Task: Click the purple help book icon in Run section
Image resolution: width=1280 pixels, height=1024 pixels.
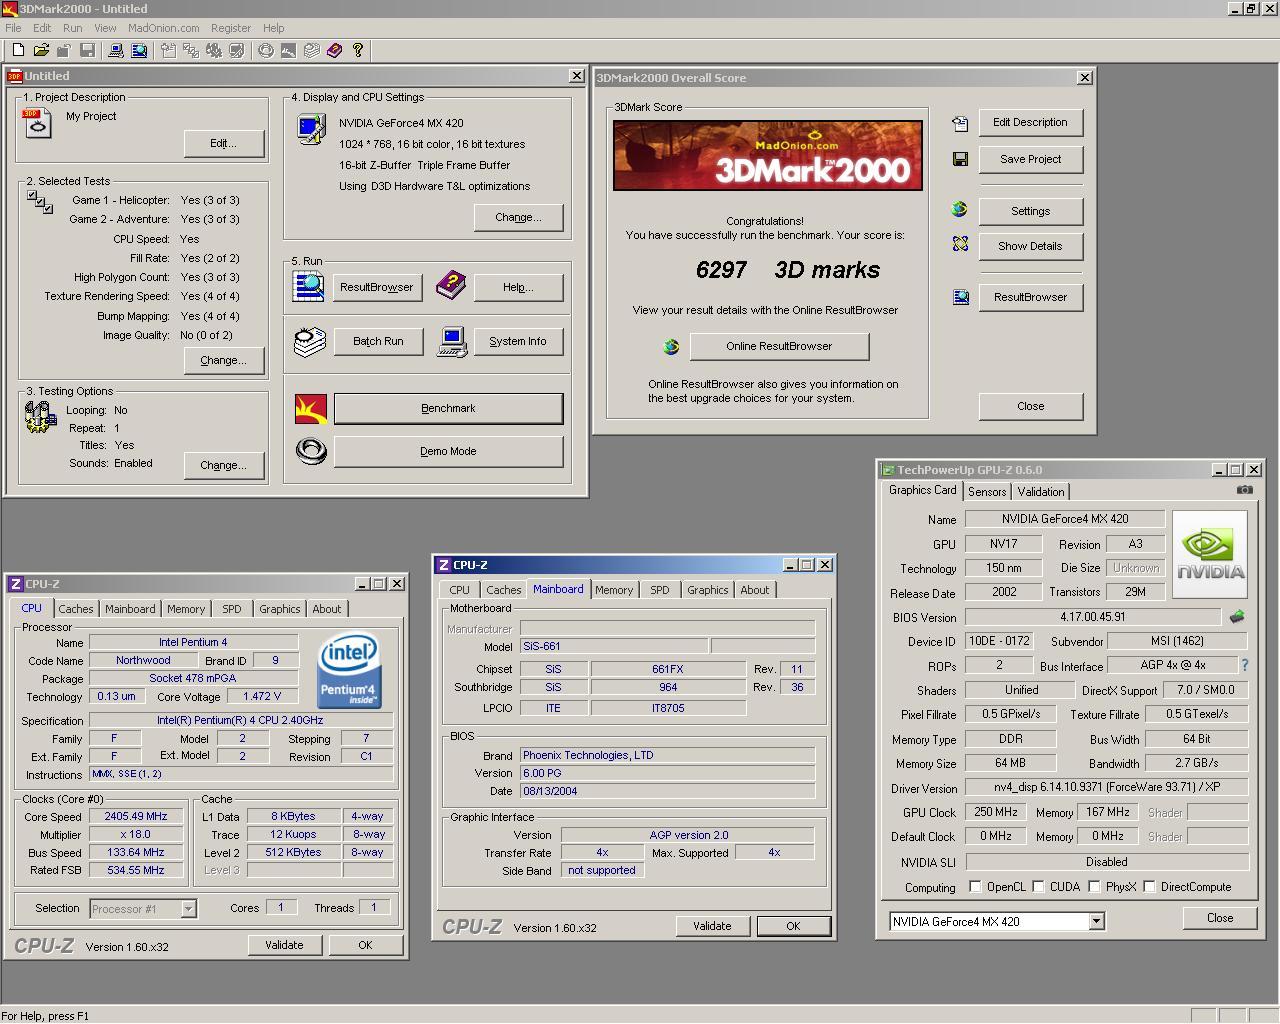Action: [451, 286]
